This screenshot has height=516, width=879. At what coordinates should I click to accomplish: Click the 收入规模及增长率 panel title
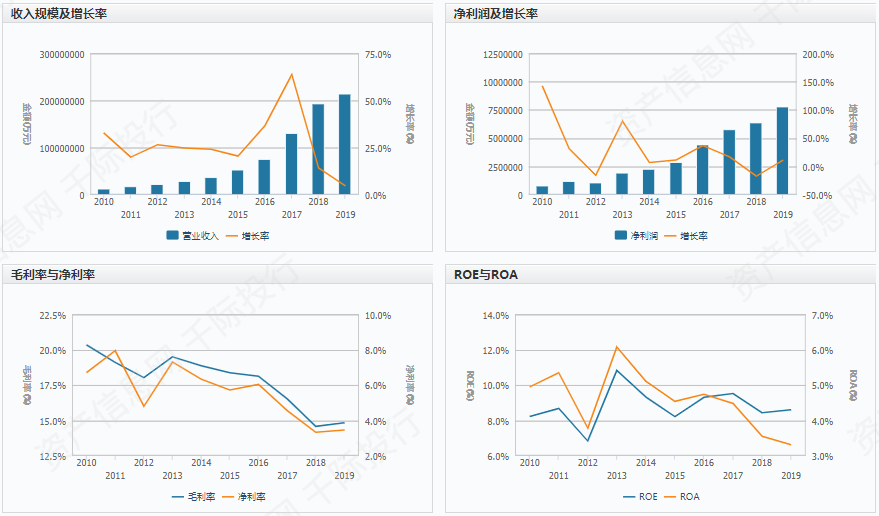(x=59, y=14)
